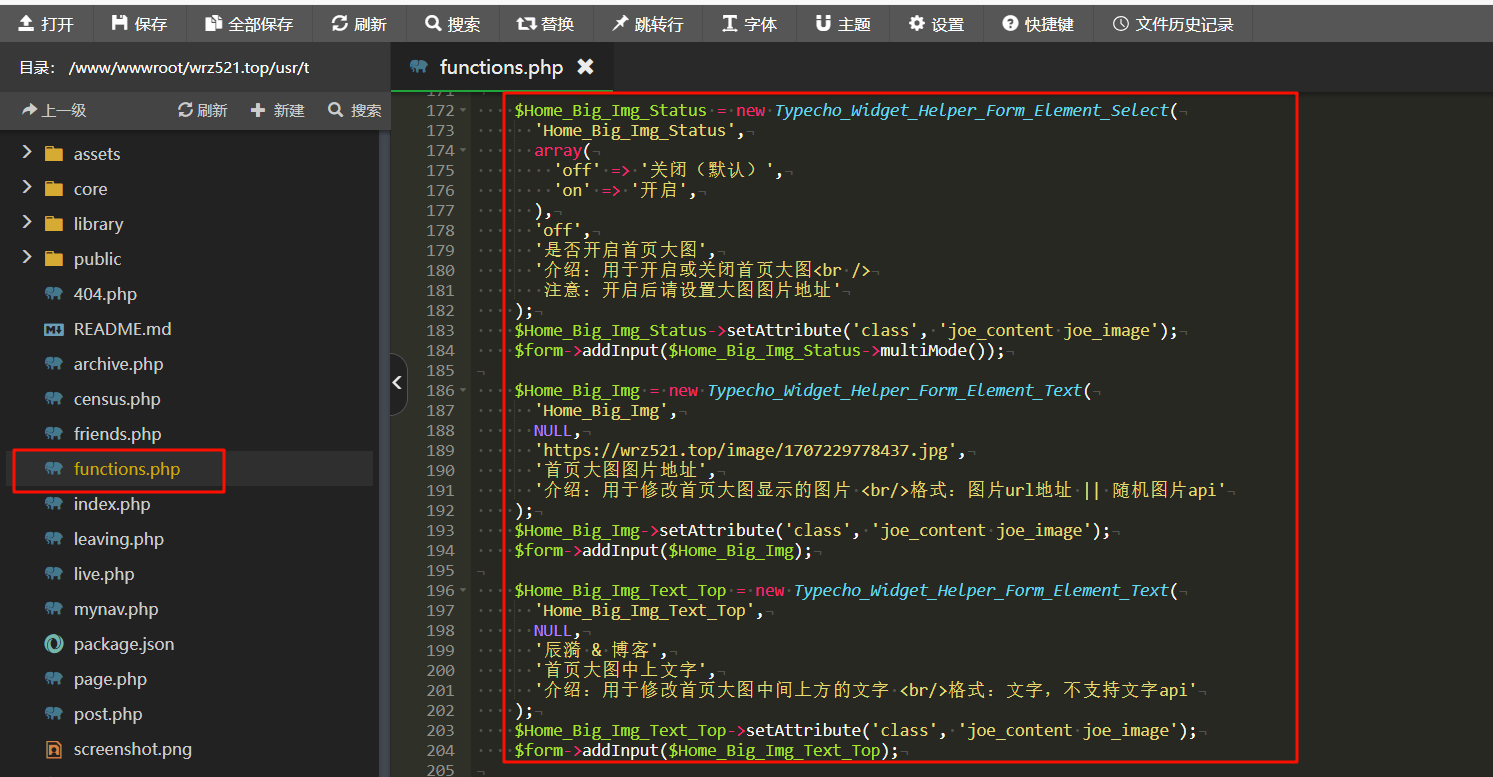Viewport: 1493px width, 777px height.
Task: Open the 主题 (theme) menu
Action: (x=843, y=23)
